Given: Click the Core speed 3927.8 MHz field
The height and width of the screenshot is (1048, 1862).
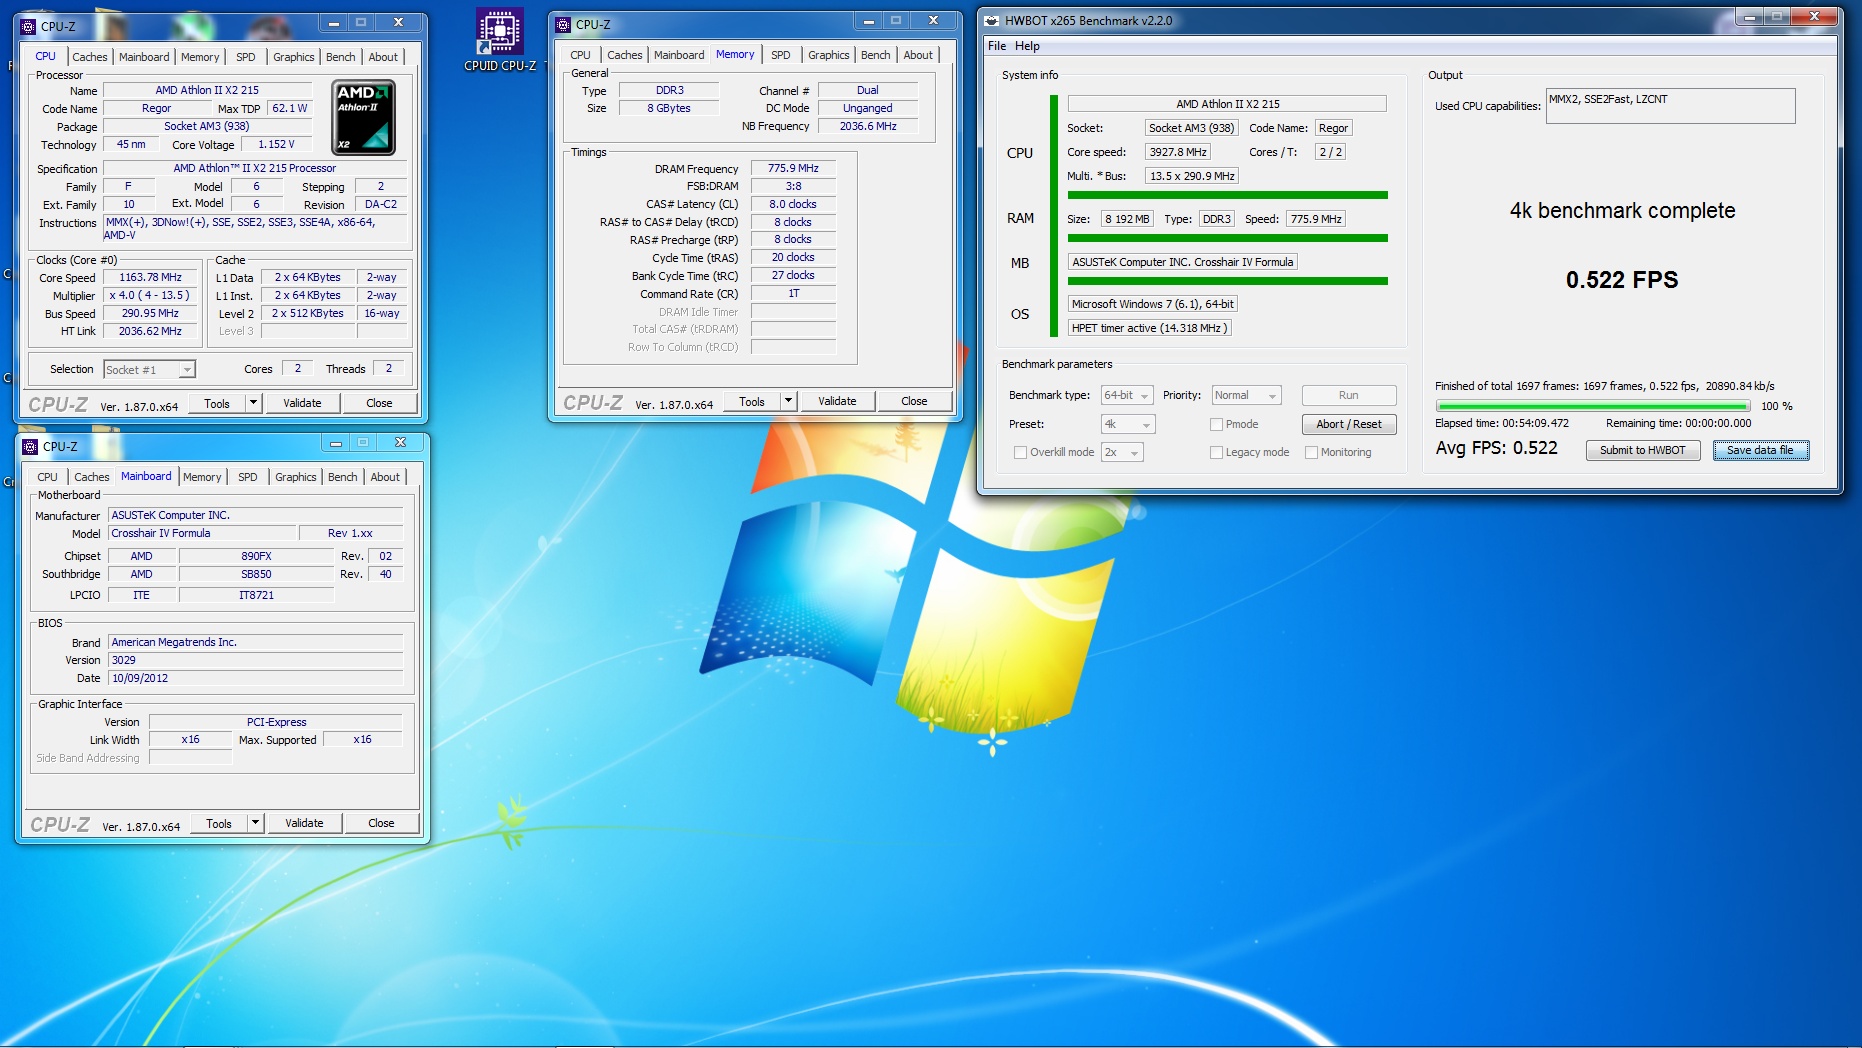Looking at the screenshot, I should point(1178,152).
